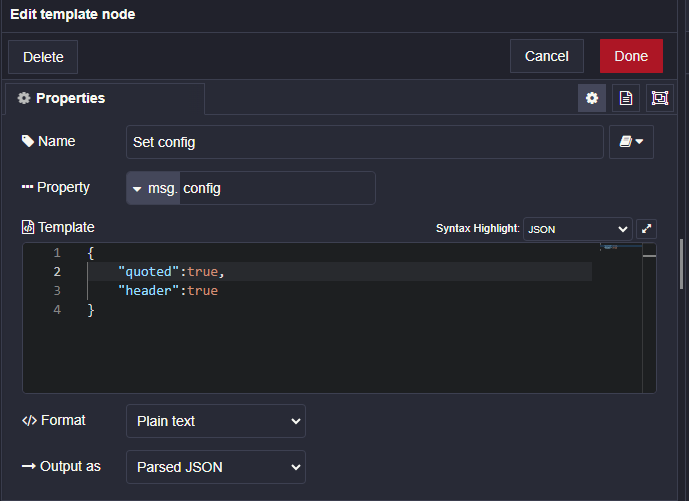The width and height of the screenshot is (689, 501).
Task: Click the Delete button
Action: click(43, 57)
